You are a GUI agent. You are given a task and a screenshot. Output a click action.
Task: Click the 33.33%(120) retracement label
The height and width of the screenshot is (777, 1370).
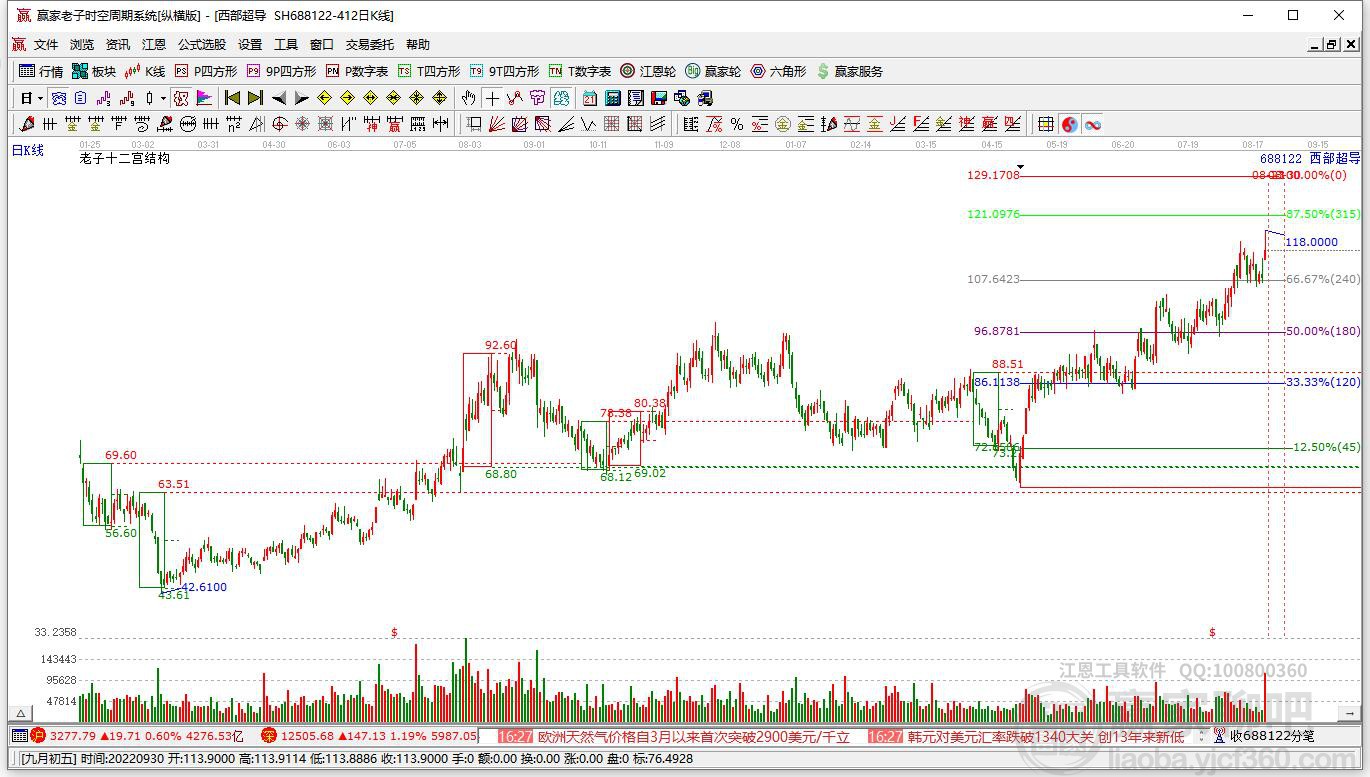click(1323, 382)
